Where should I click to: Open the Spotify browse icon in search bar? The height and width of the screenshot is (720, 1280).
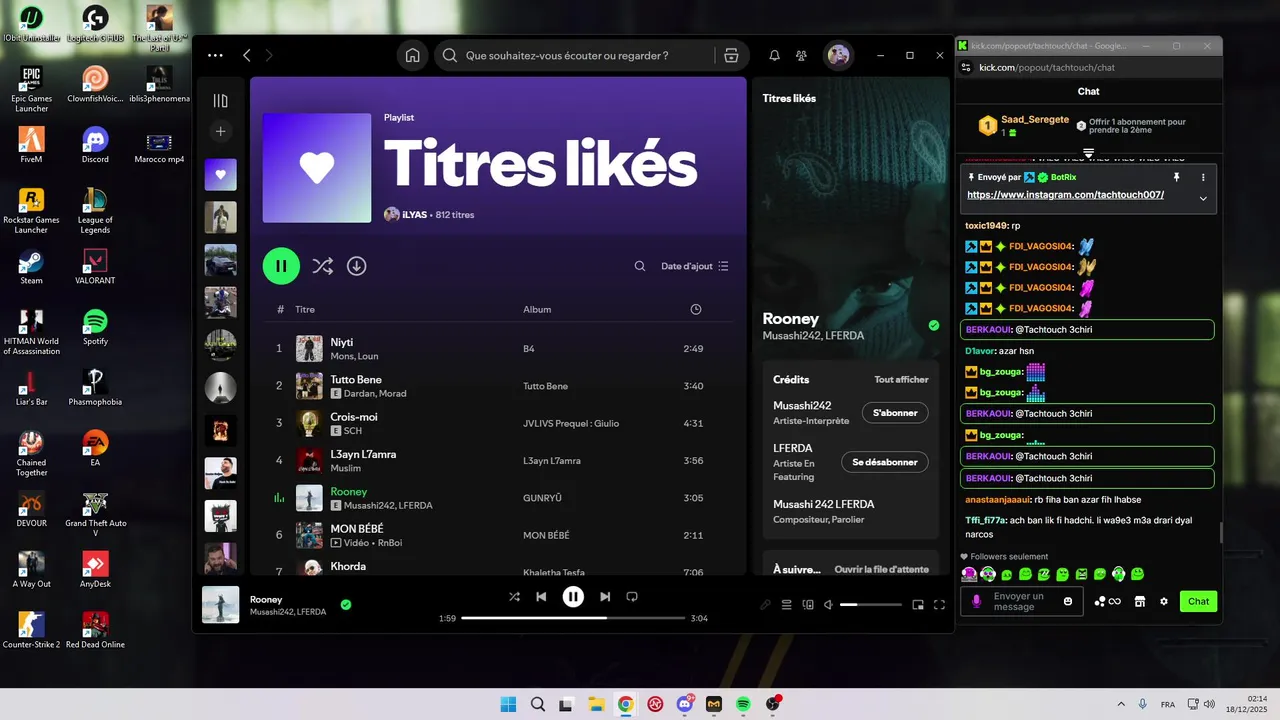point(731,56)
